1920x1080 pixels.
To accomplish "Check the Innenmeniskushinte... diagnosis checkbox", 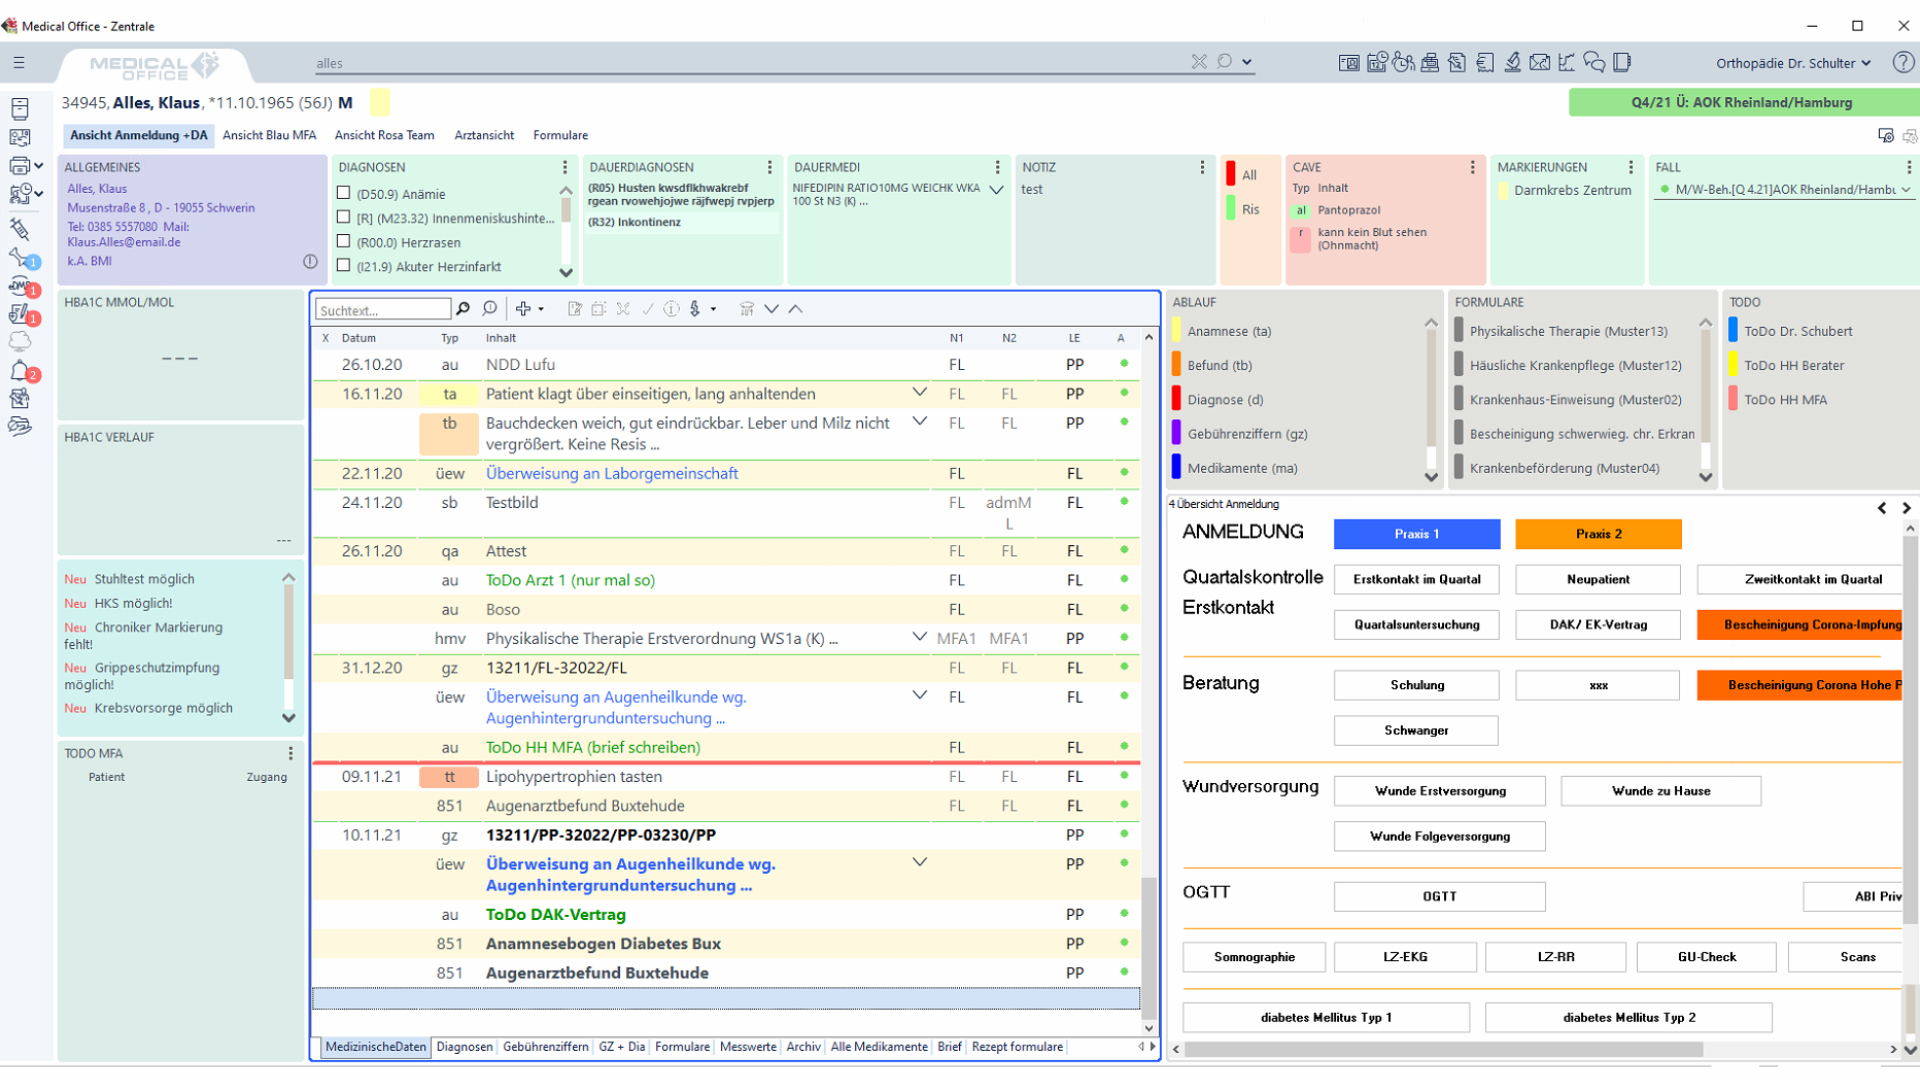I will click(x=344, y=217).
